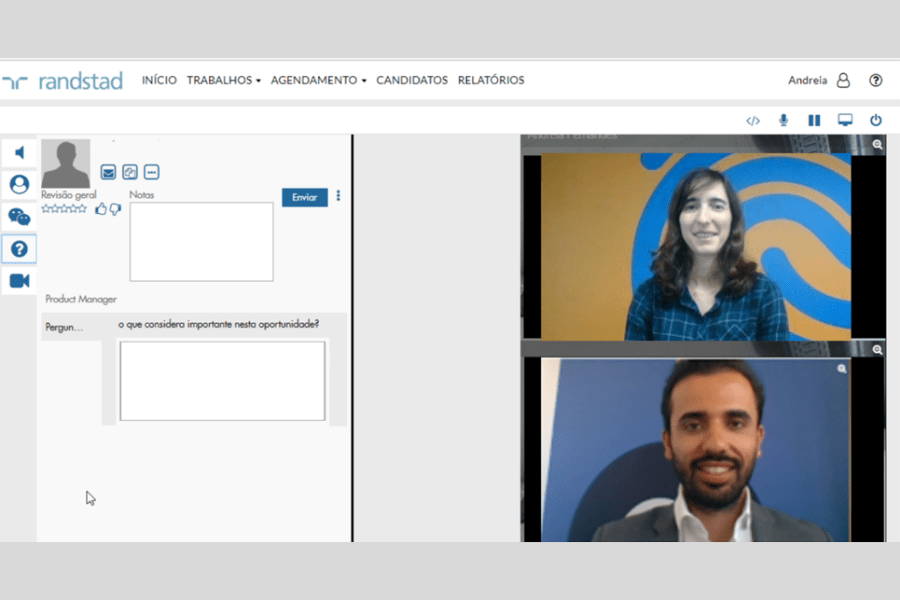Give a thumbs down rating
This screenshot has height=600, width=900.
click(x=115, y=209)
